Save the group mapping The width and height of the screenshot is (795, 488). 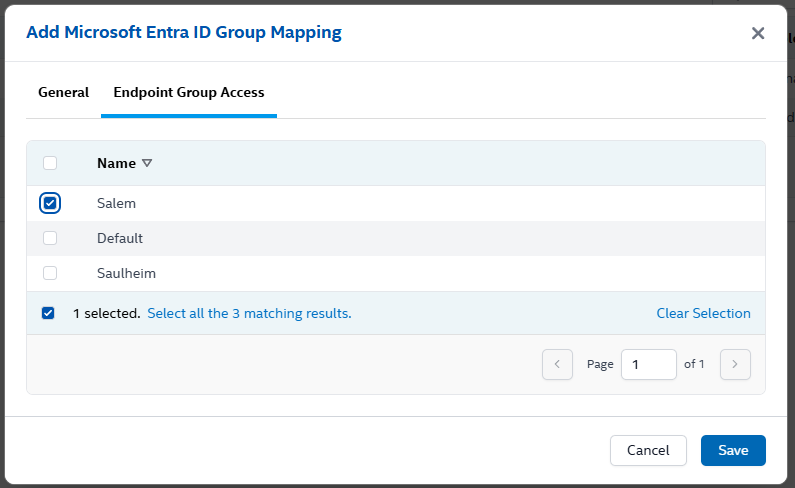click(733, 450)
